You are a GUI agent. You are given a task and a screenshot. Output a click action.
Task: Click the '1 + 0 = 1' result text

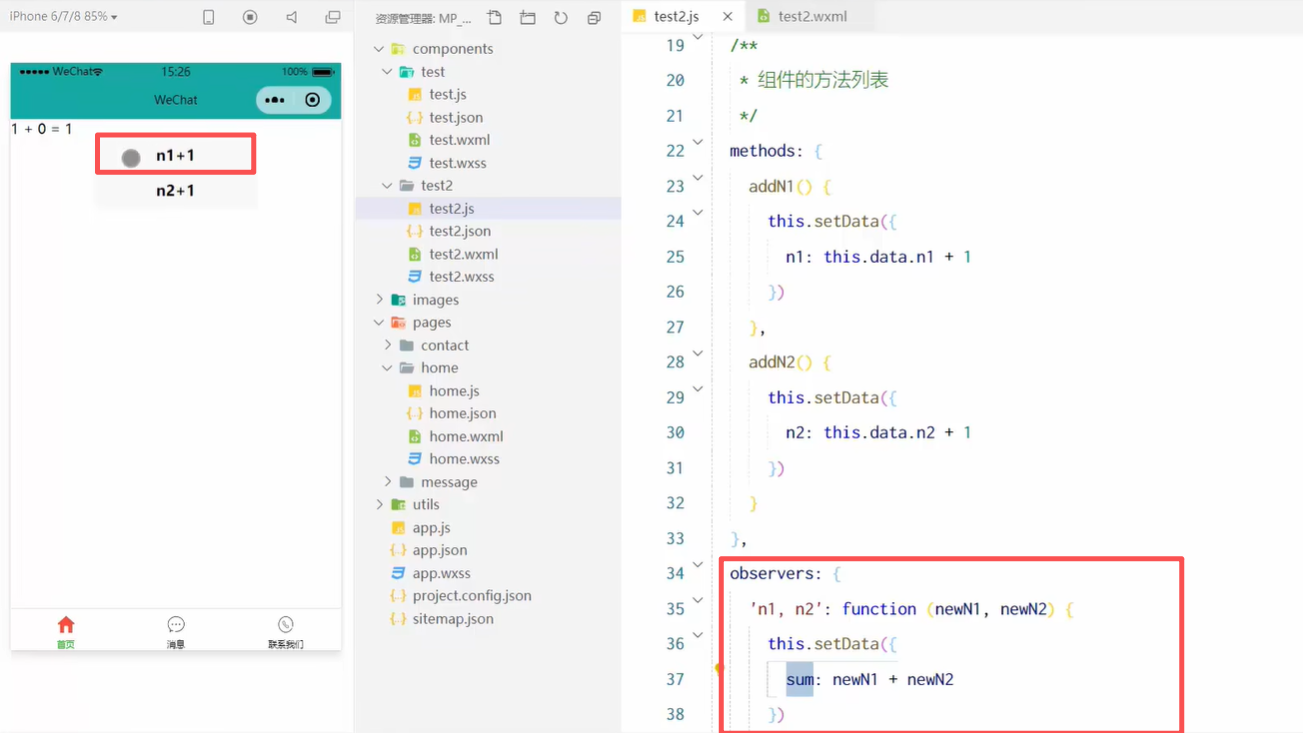[41, 129]
